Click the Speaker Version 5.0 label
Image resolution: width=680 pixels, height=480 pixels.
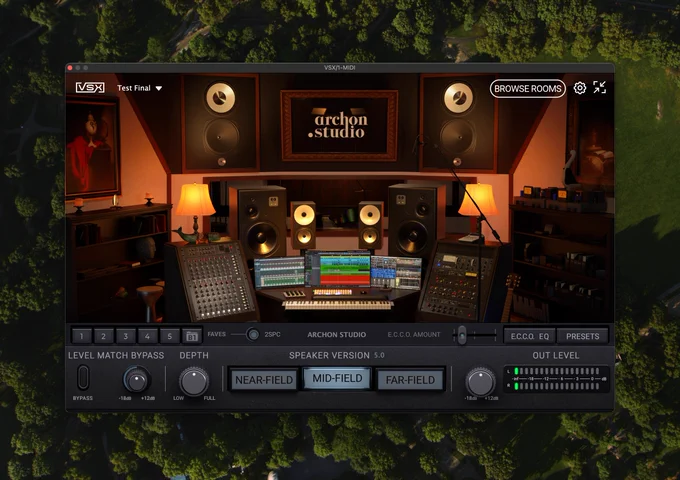click(337, 355)
